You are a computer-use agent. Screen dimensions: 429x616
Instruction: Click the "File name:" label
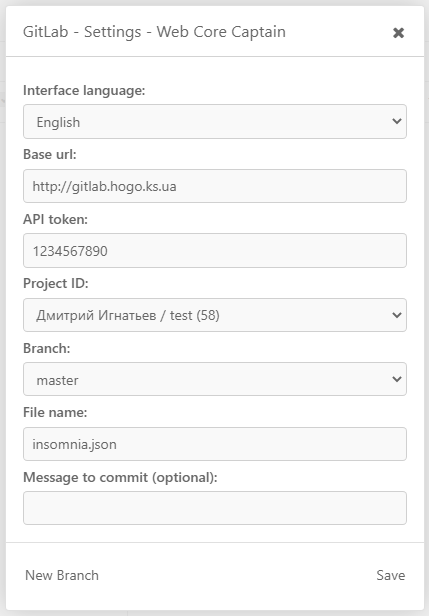click(x=55, y=412)
